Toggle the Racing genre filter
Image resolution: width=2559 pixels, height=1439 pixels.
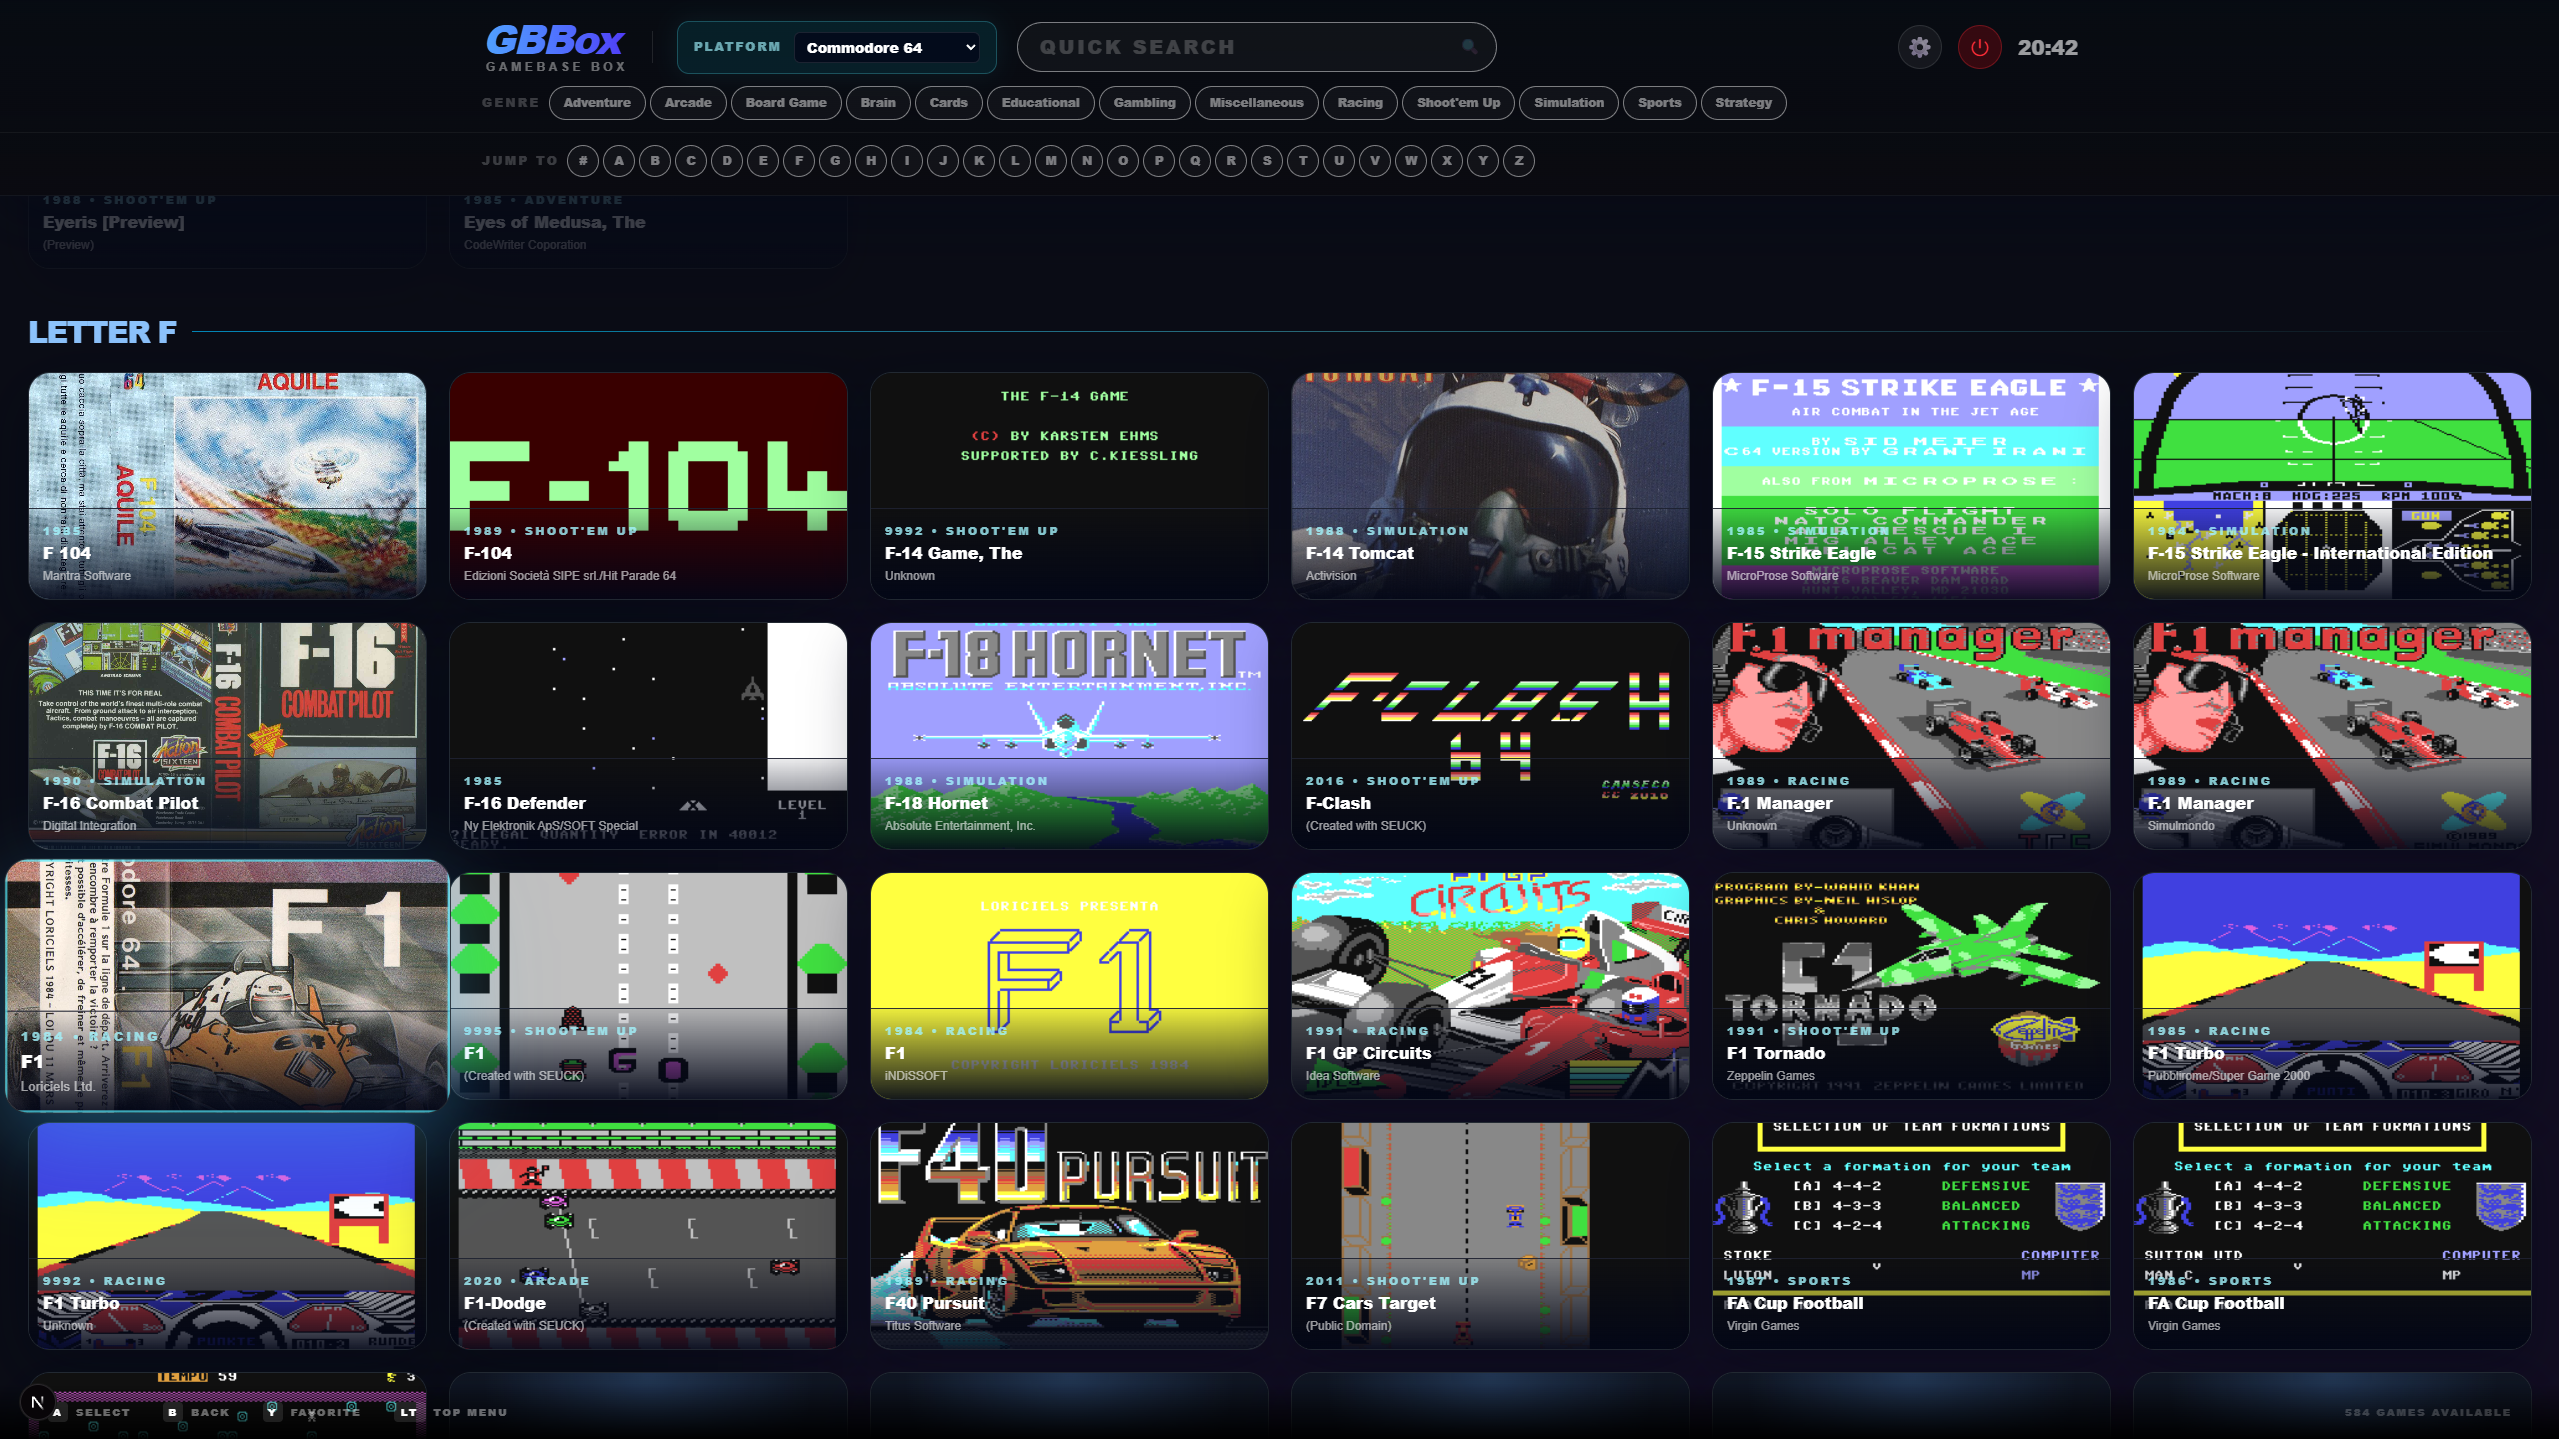pos(1360,103)
